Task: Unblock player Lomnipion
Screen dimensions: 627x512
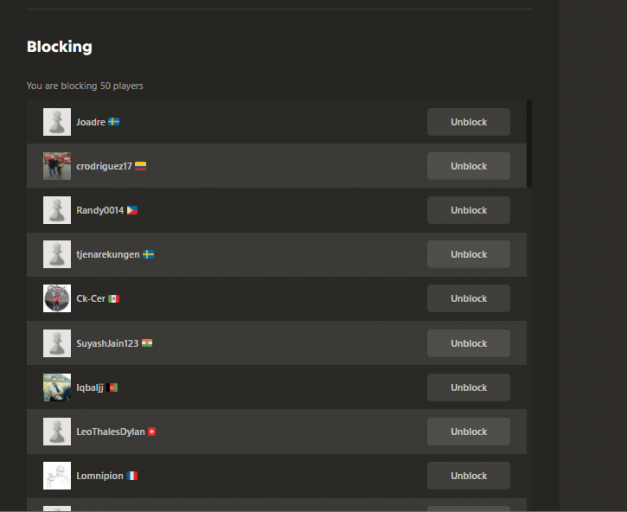Action: pyautogui.click(x=468, y=476)
